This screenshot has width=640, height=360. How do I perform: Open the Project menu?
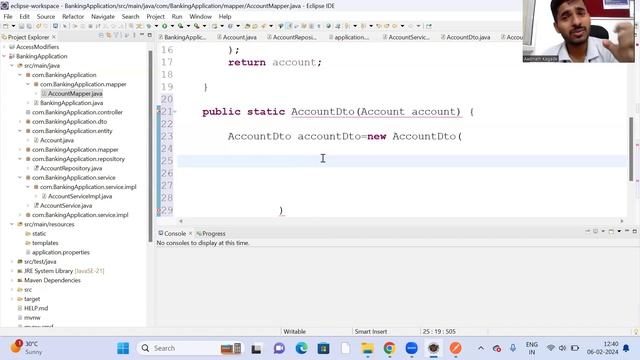click(x=156, y=16)
